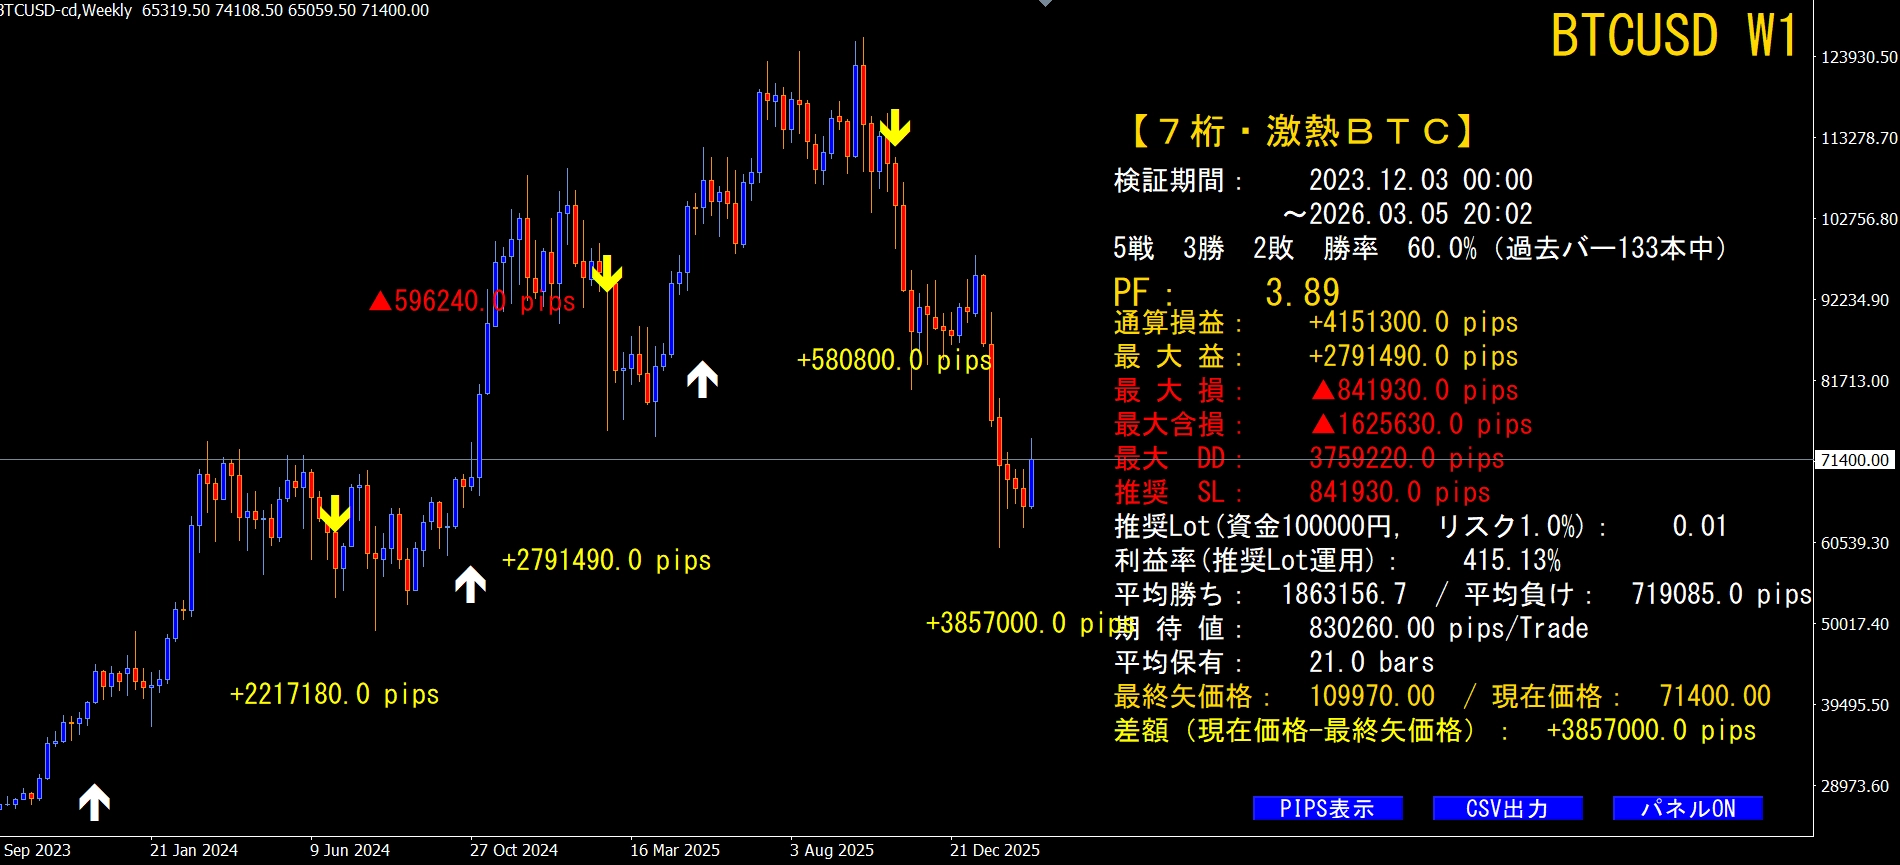Click the 平均保有 value 21.0 bars

[1372, 662]
